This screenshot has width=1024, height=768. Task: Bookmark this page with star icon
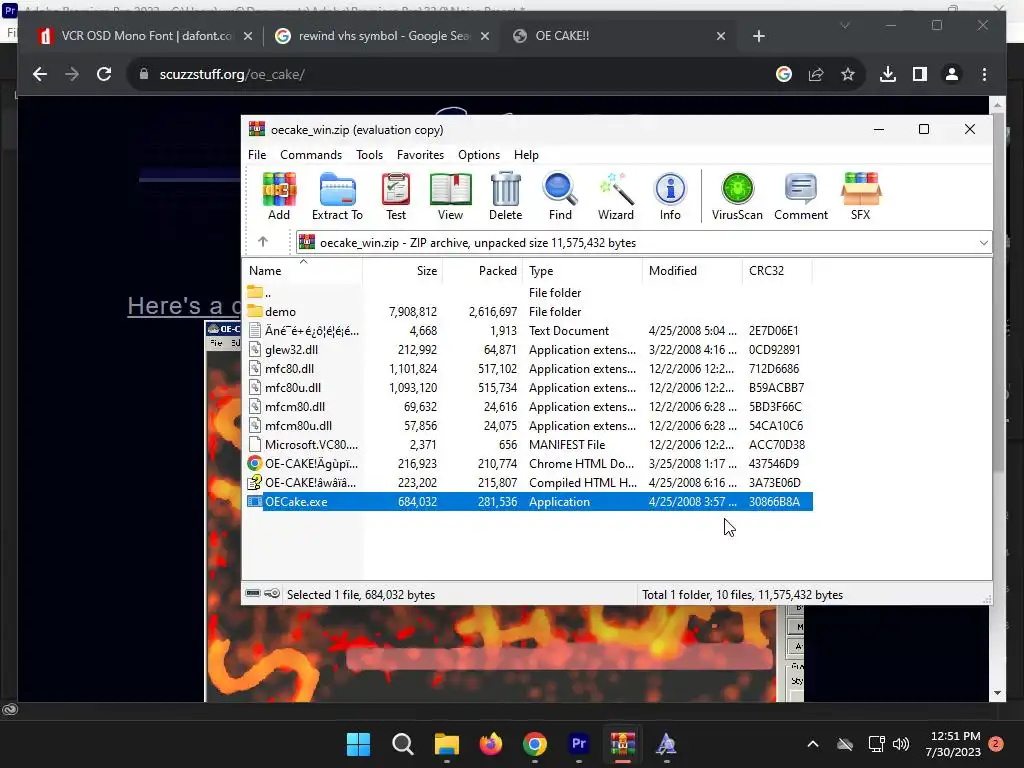[848, 74]
